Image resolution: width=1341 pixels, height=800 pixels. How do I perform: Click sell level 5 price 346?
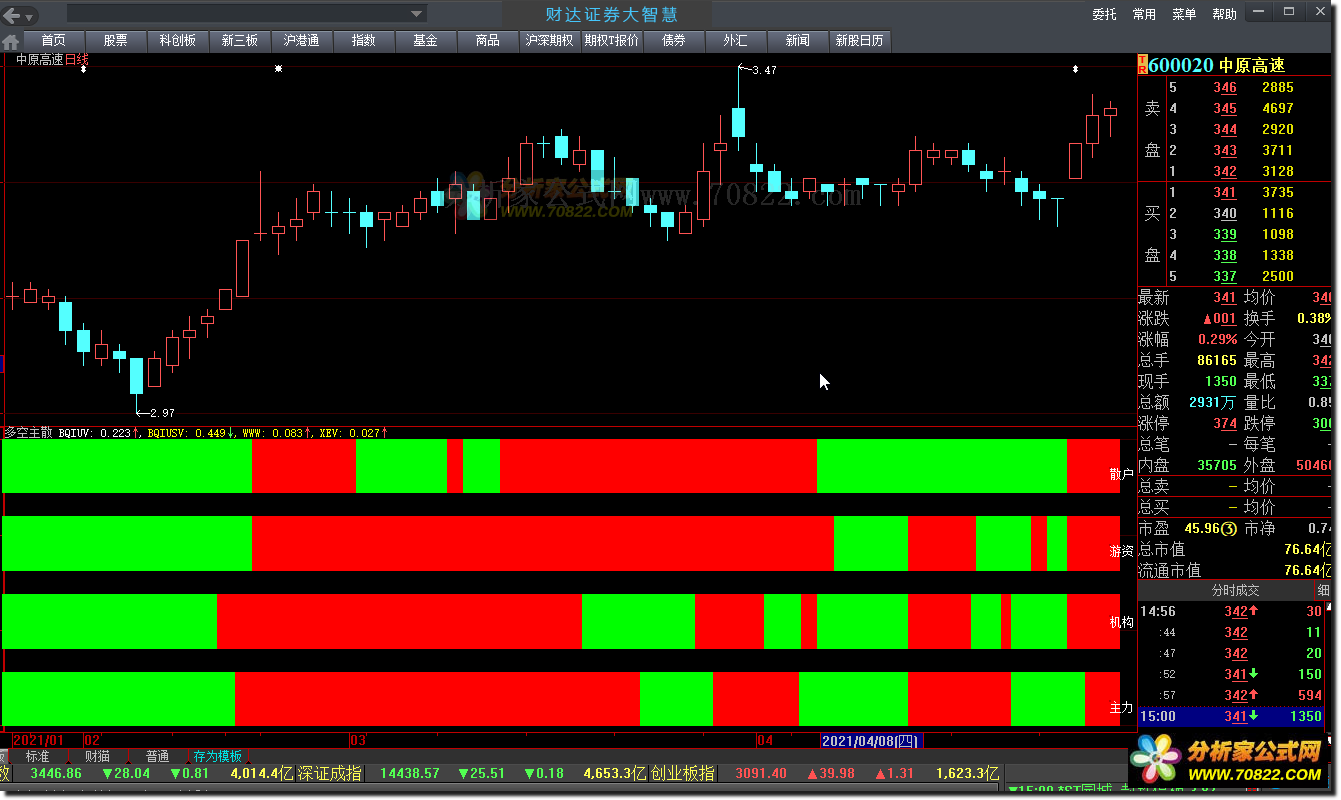(1225, 87)
